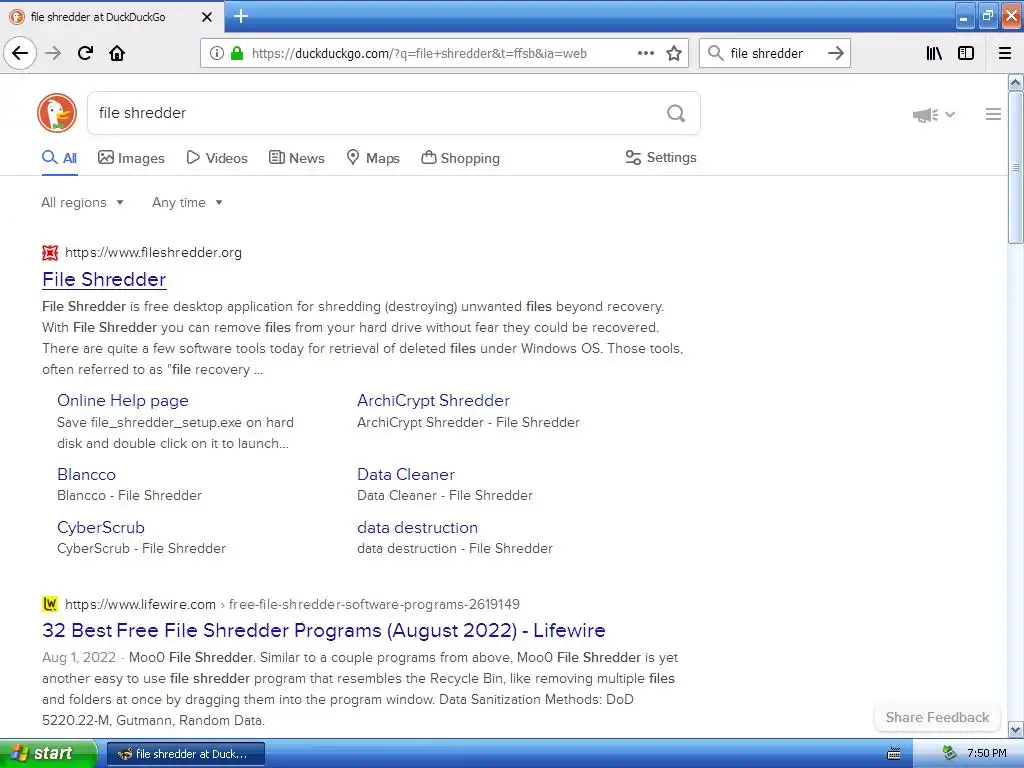Image resolution: width=1024 pixels, height=768 pixels.
Task: Reload the current page
Action: pyautogui.click(x=85, y=53)
